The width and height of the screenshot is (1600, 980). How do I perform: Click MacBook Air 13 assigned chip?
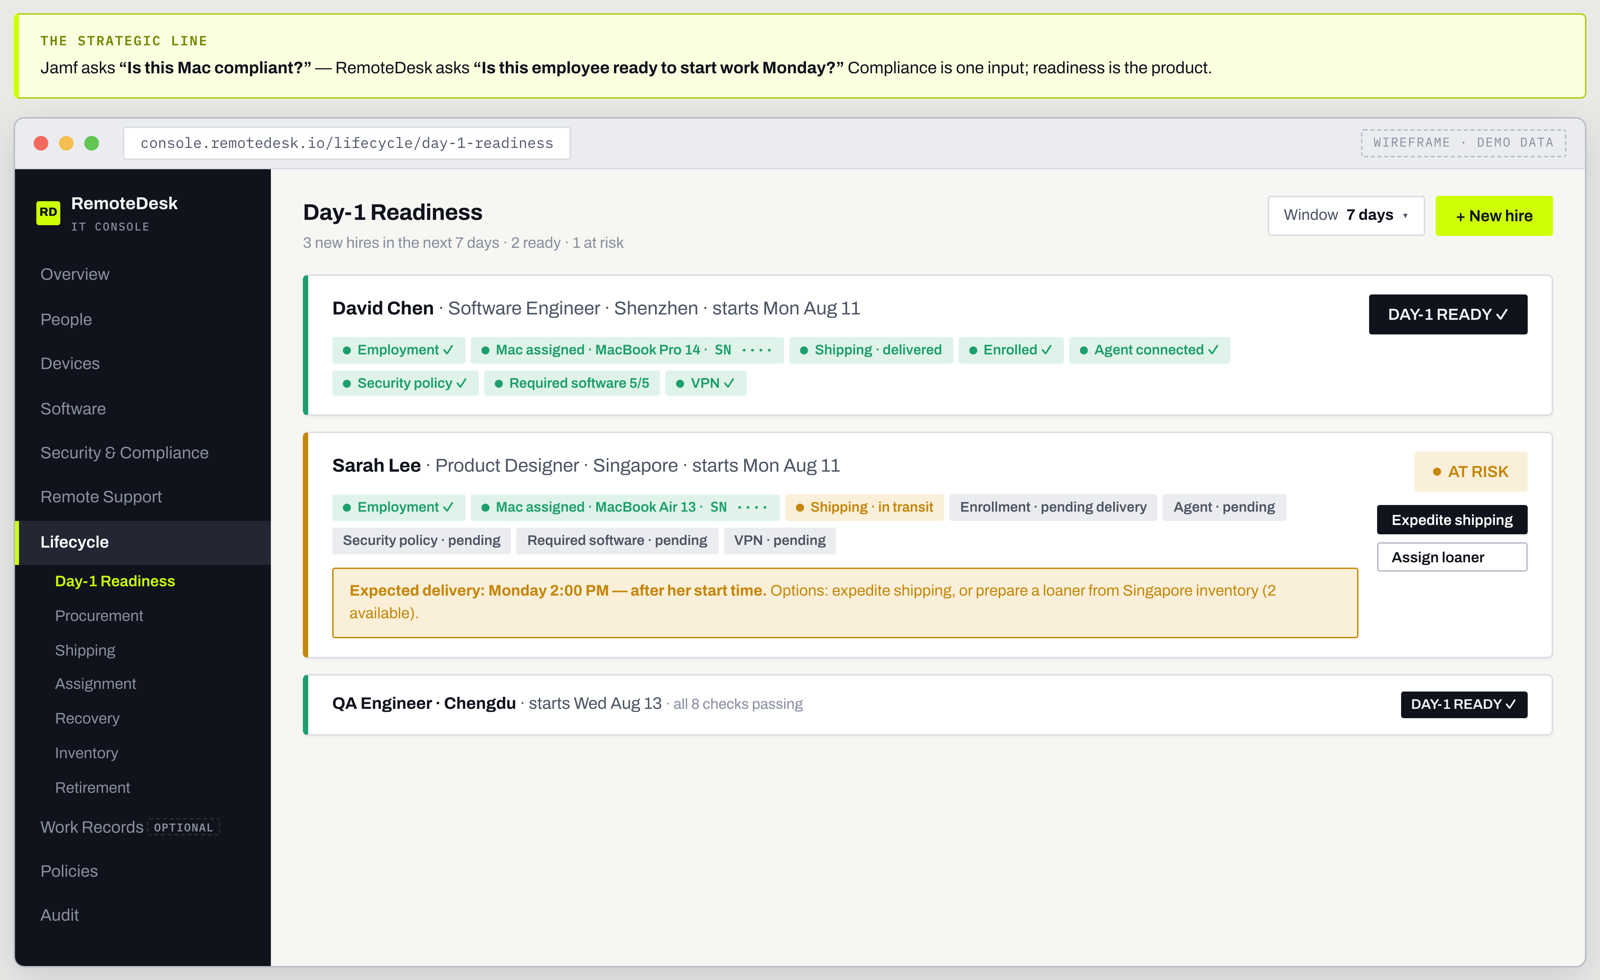(x=625, y=507)
